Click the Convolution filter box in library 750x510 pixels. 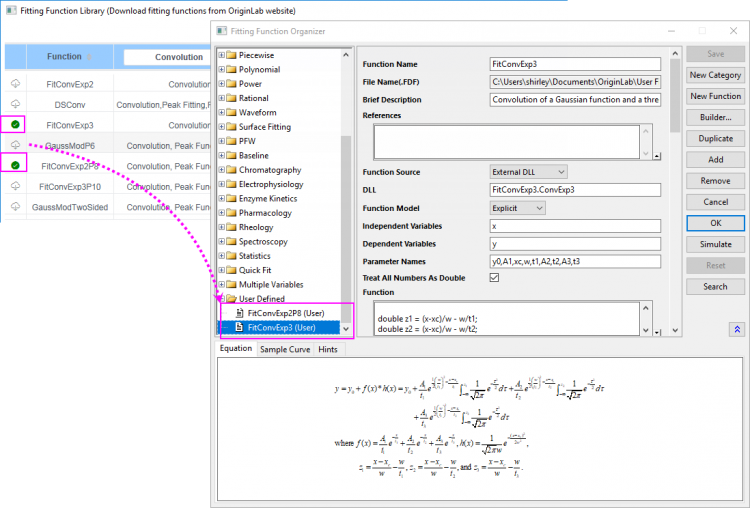pyautogui.click(x=167, y=57)
